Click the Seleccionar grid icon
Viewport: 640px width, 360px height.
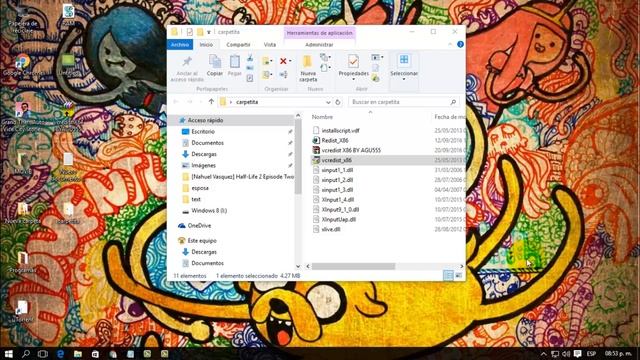pos(404,60)
